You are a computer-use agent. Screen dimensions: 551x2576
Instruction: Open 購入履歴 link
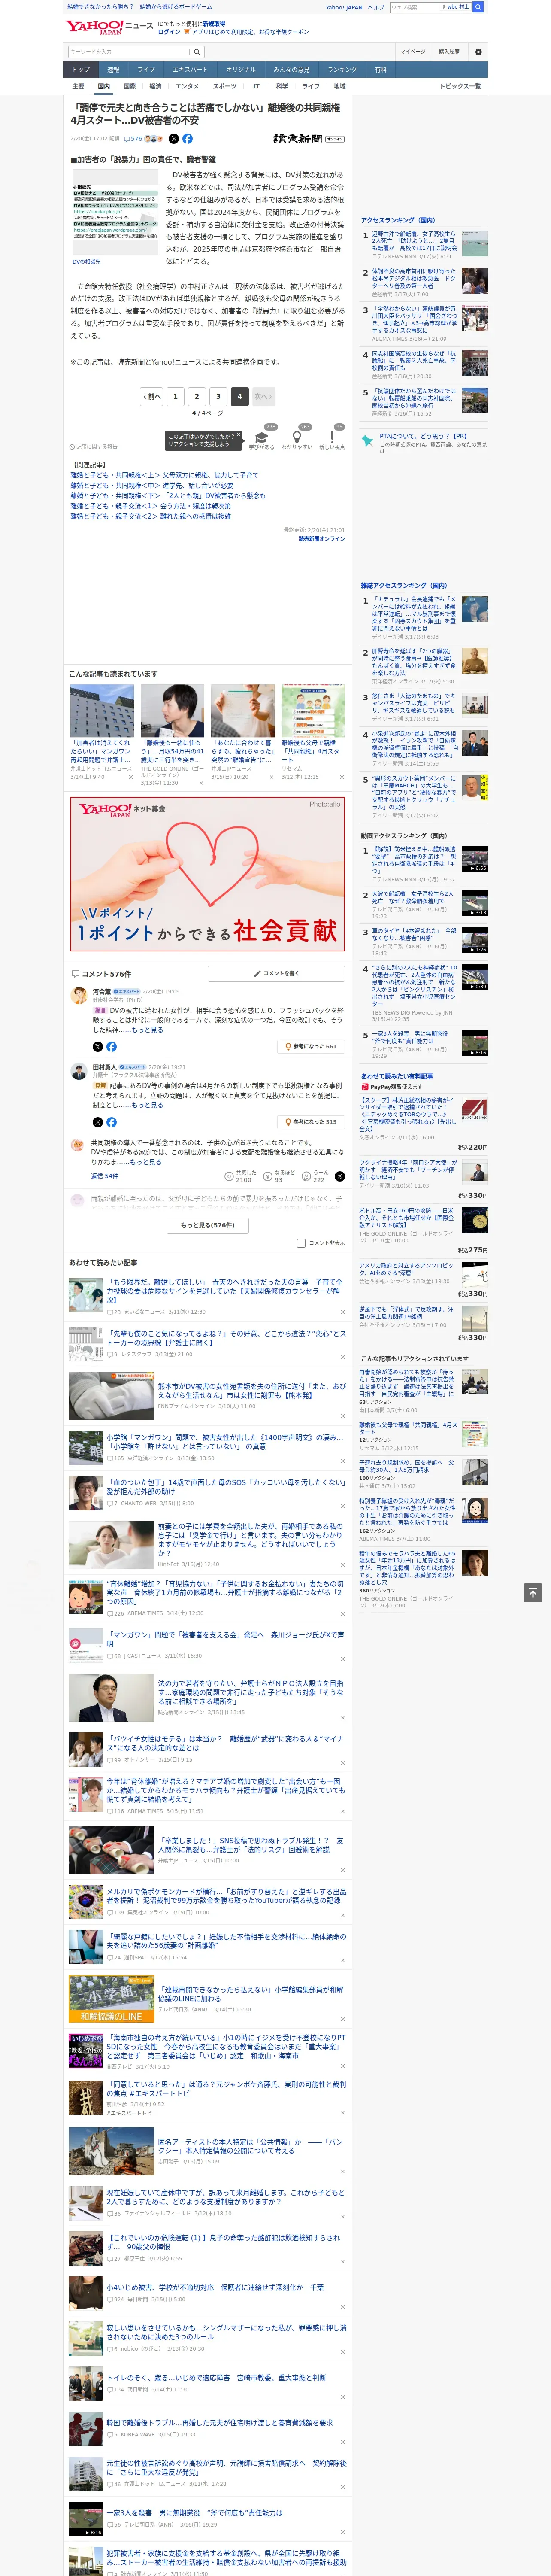[x=449, y=52]
